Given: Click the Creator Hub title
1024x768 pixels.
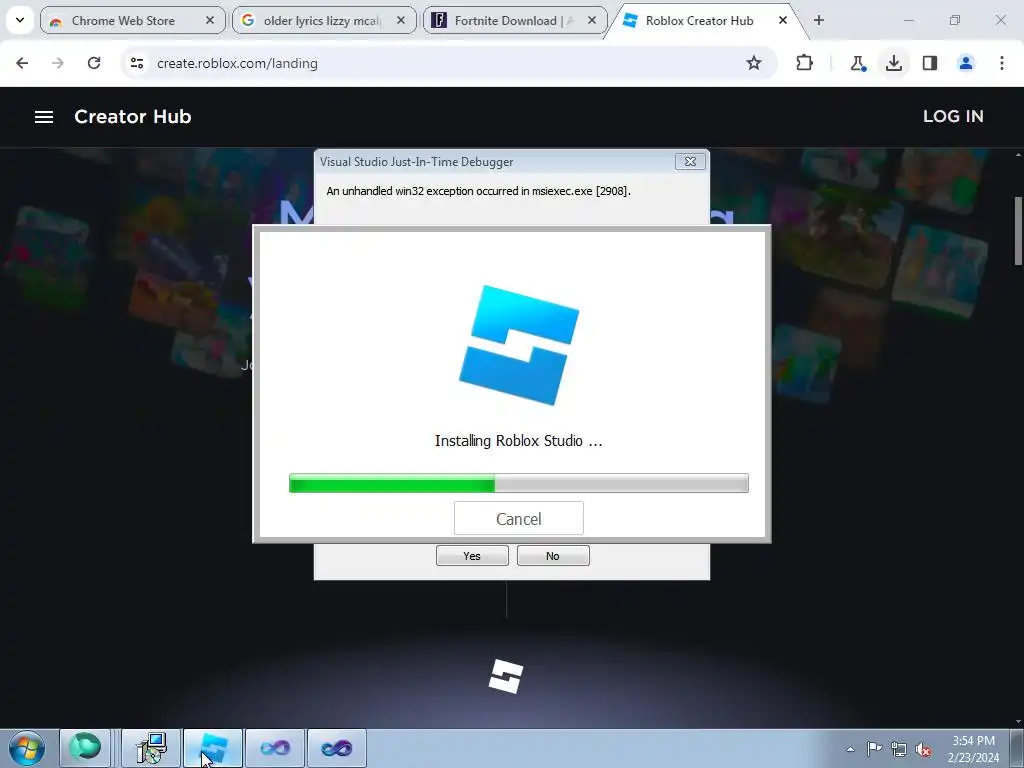Looking at the screenshot, I should [133, 116].
